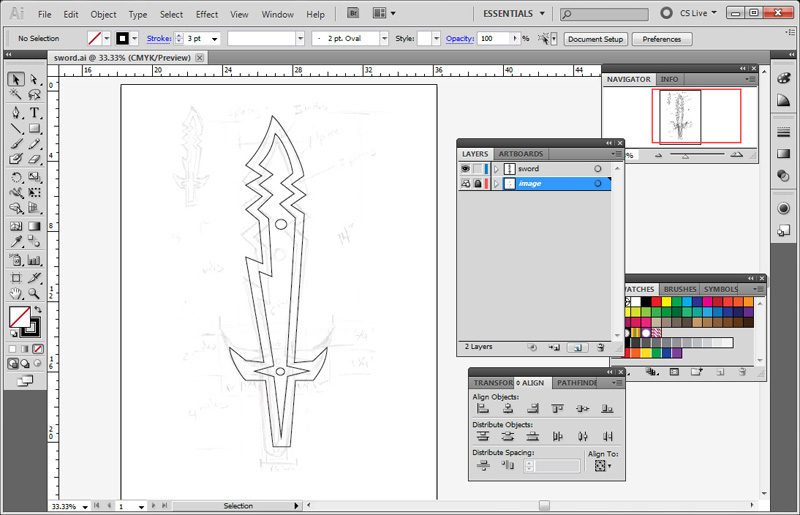Click the Document Setup button

coord(595,39)
